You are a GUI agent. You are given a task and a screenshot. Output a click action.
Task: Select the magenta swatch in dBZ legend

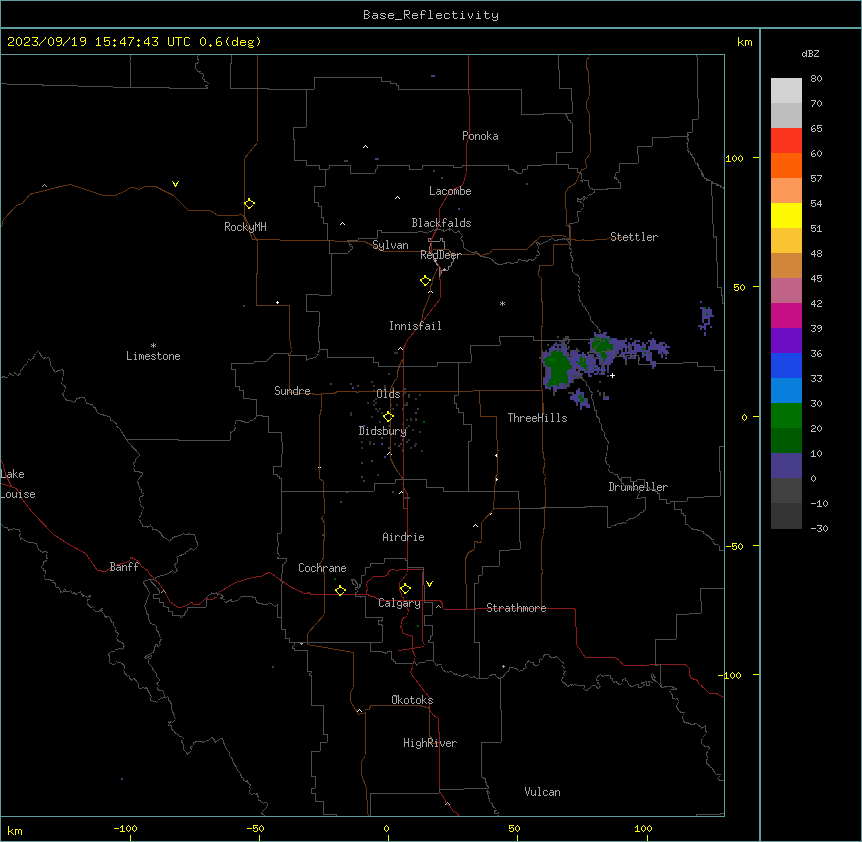tap(786, 315)
